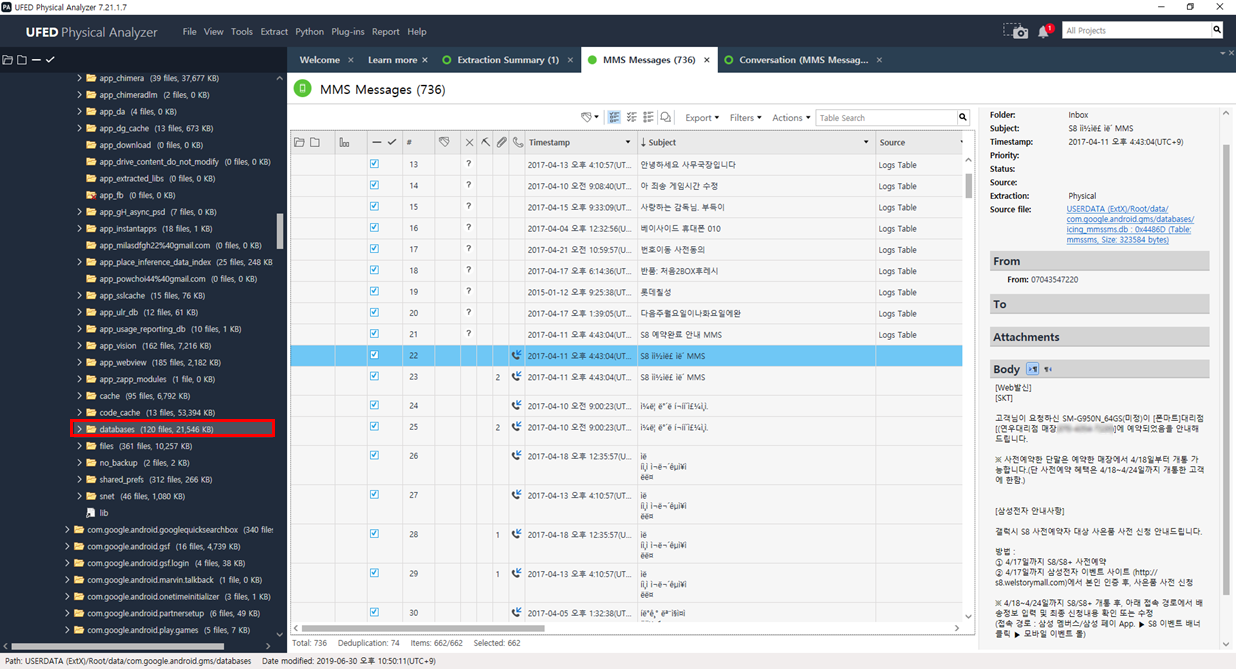Take a screenshot with the camera icon
Screen dimensions: 1236x669
1016,31
